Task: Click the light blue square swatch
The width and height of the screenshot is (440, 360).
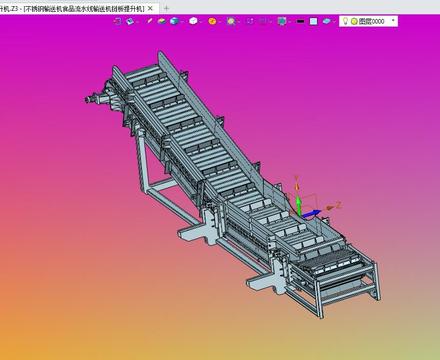Action: [313, 21]
